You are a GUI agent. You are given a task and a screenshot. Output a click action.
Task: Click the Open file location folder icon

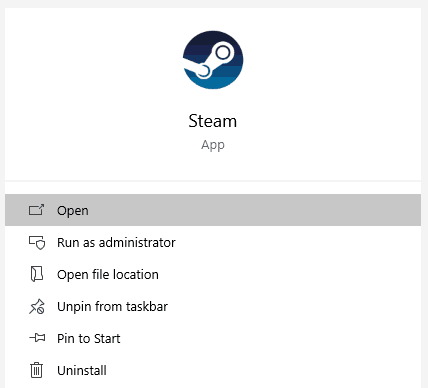pos(37,274)
